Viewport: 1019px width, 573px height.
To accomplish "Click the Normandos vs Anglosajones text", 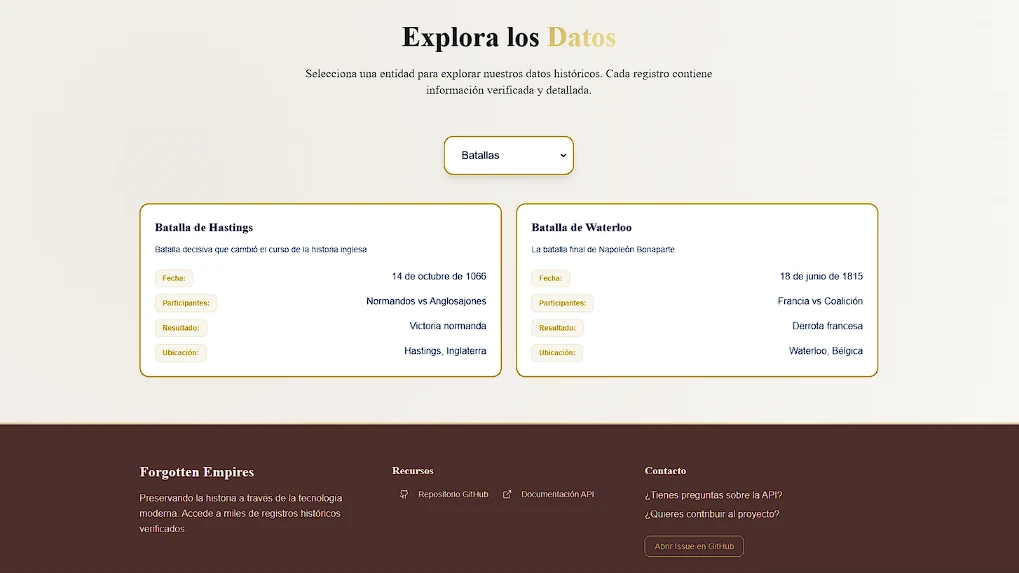I will (426, 301).
